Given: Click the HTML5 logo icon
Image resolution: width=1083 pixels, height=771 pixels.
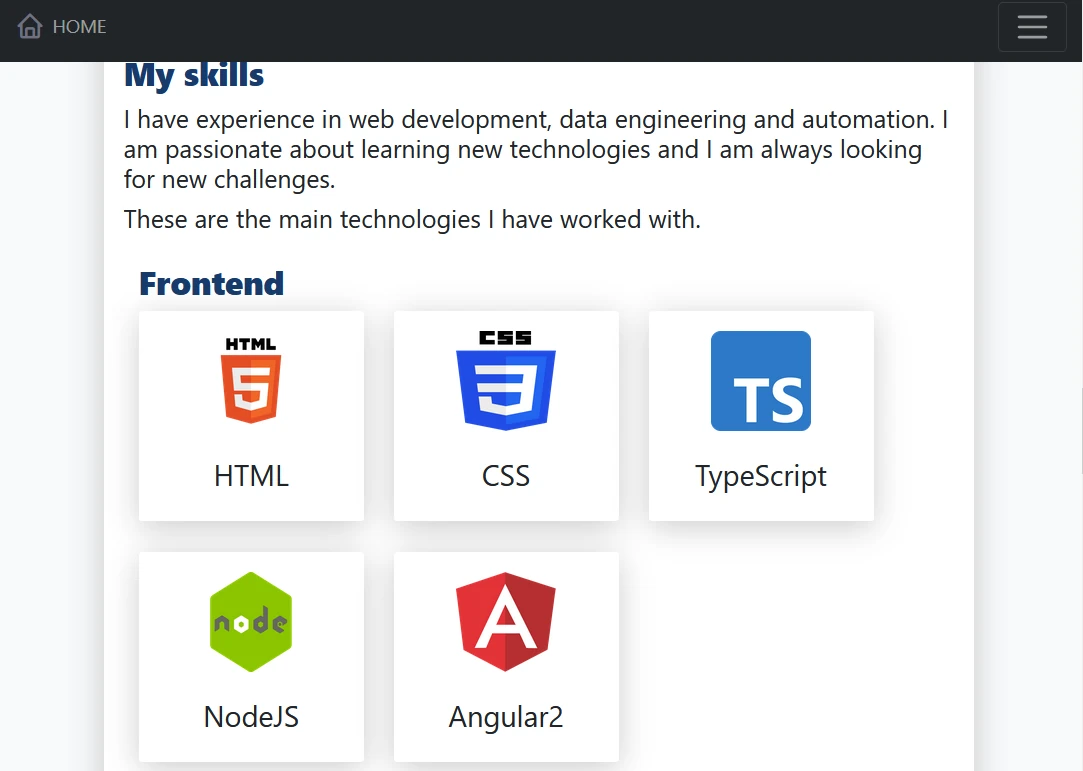Looking at the screenshot, I should coord(251,380).
